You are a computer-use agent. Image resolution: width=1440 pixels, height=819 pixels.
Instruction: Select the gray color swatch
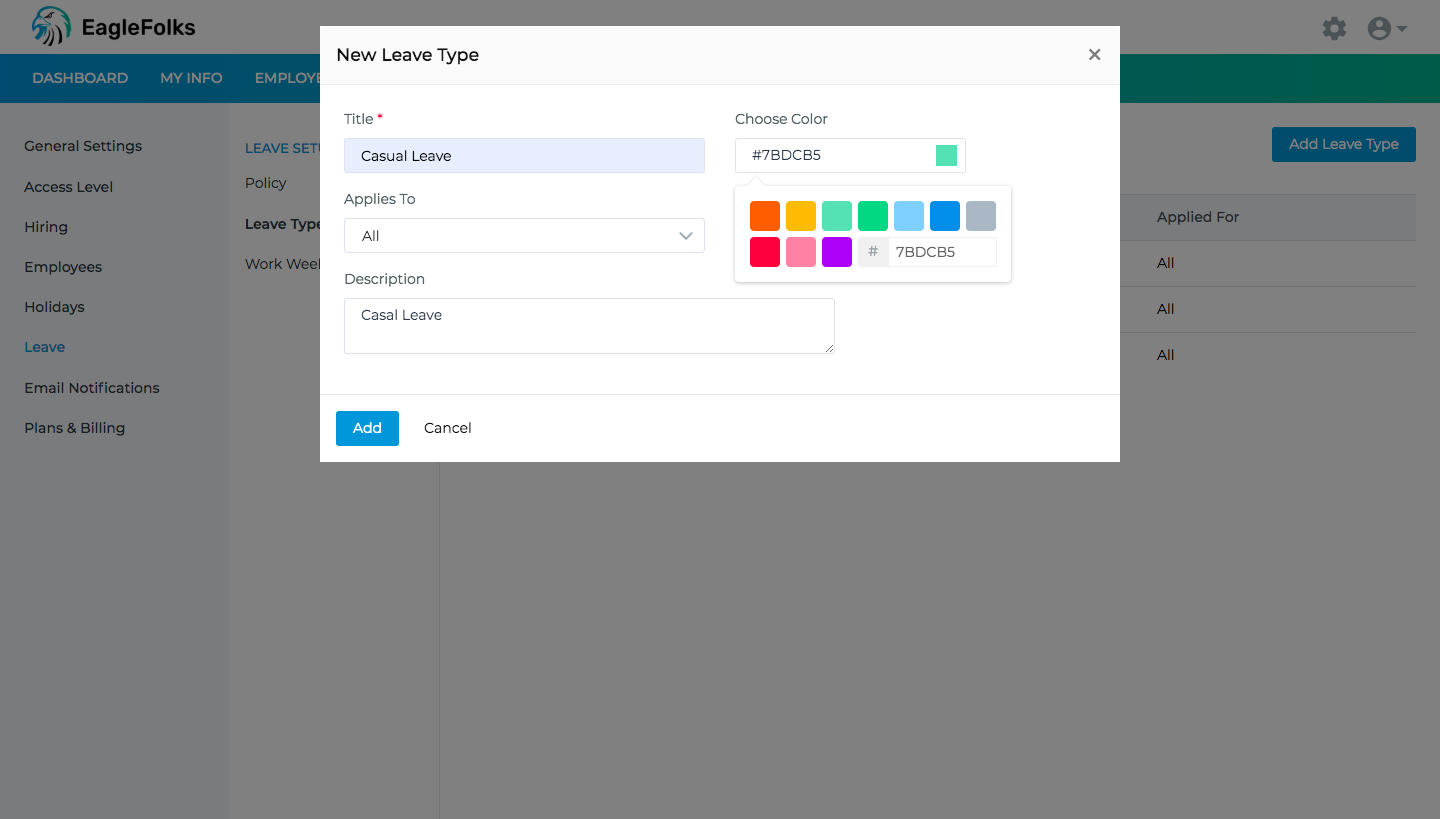[x=981, y=216]
